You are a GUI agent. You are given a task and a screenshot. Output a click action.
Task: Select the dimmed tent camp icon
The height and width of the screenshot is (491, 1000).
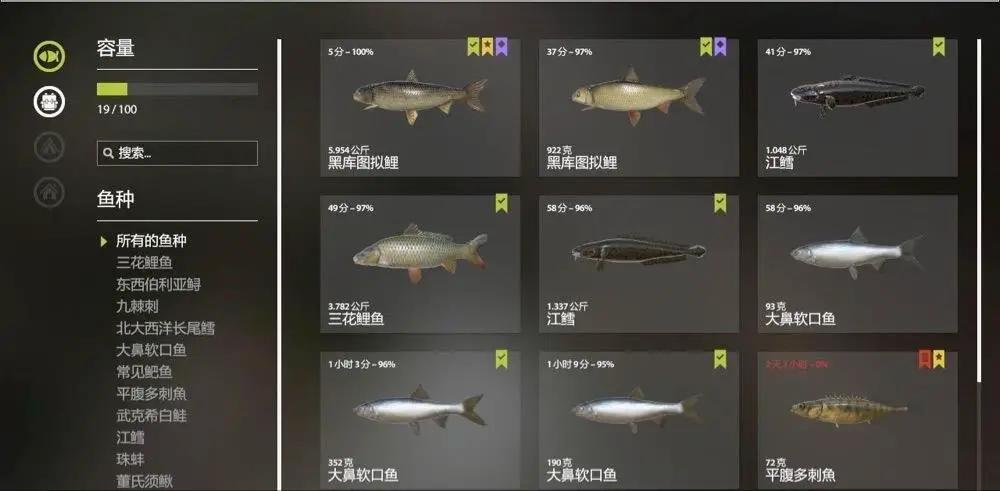click(x=49, y=147)
